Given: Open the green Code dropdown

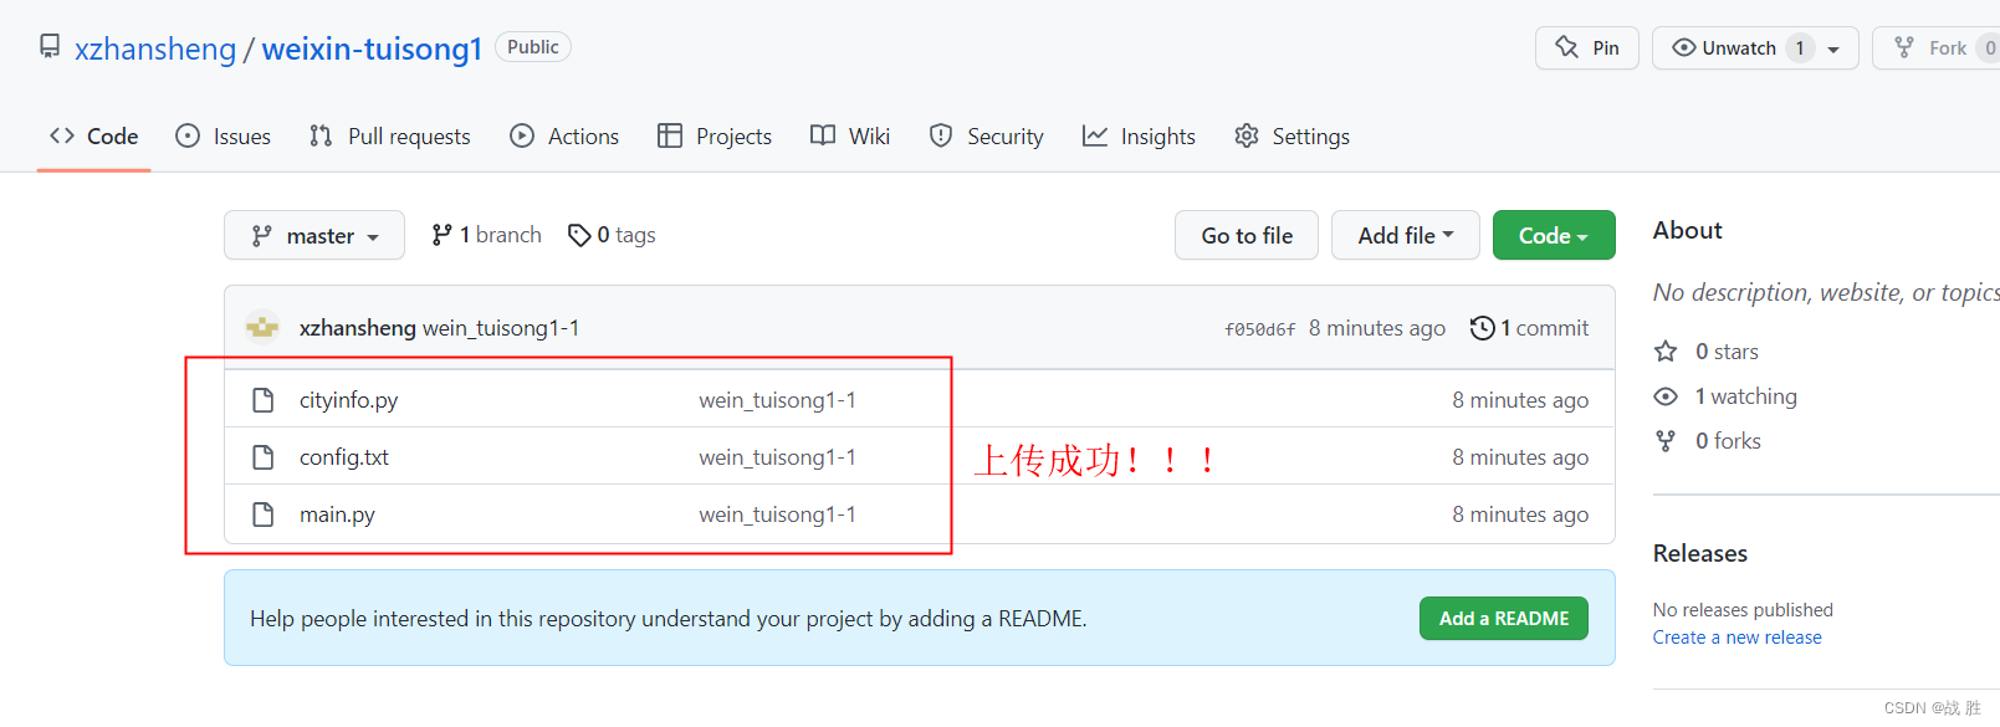Looking at the screenshot, I should pyautogui.click(x=1554, y=235).
